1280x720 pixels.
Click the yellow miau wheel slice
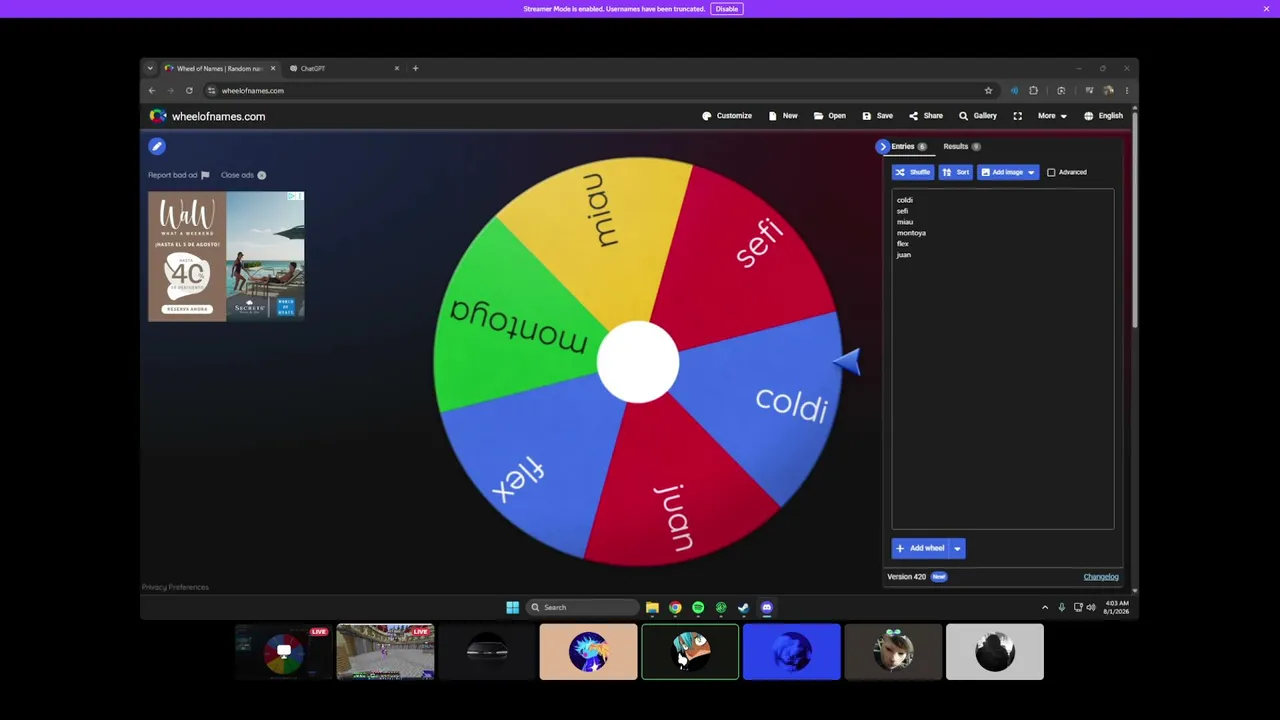pos(600,225)
